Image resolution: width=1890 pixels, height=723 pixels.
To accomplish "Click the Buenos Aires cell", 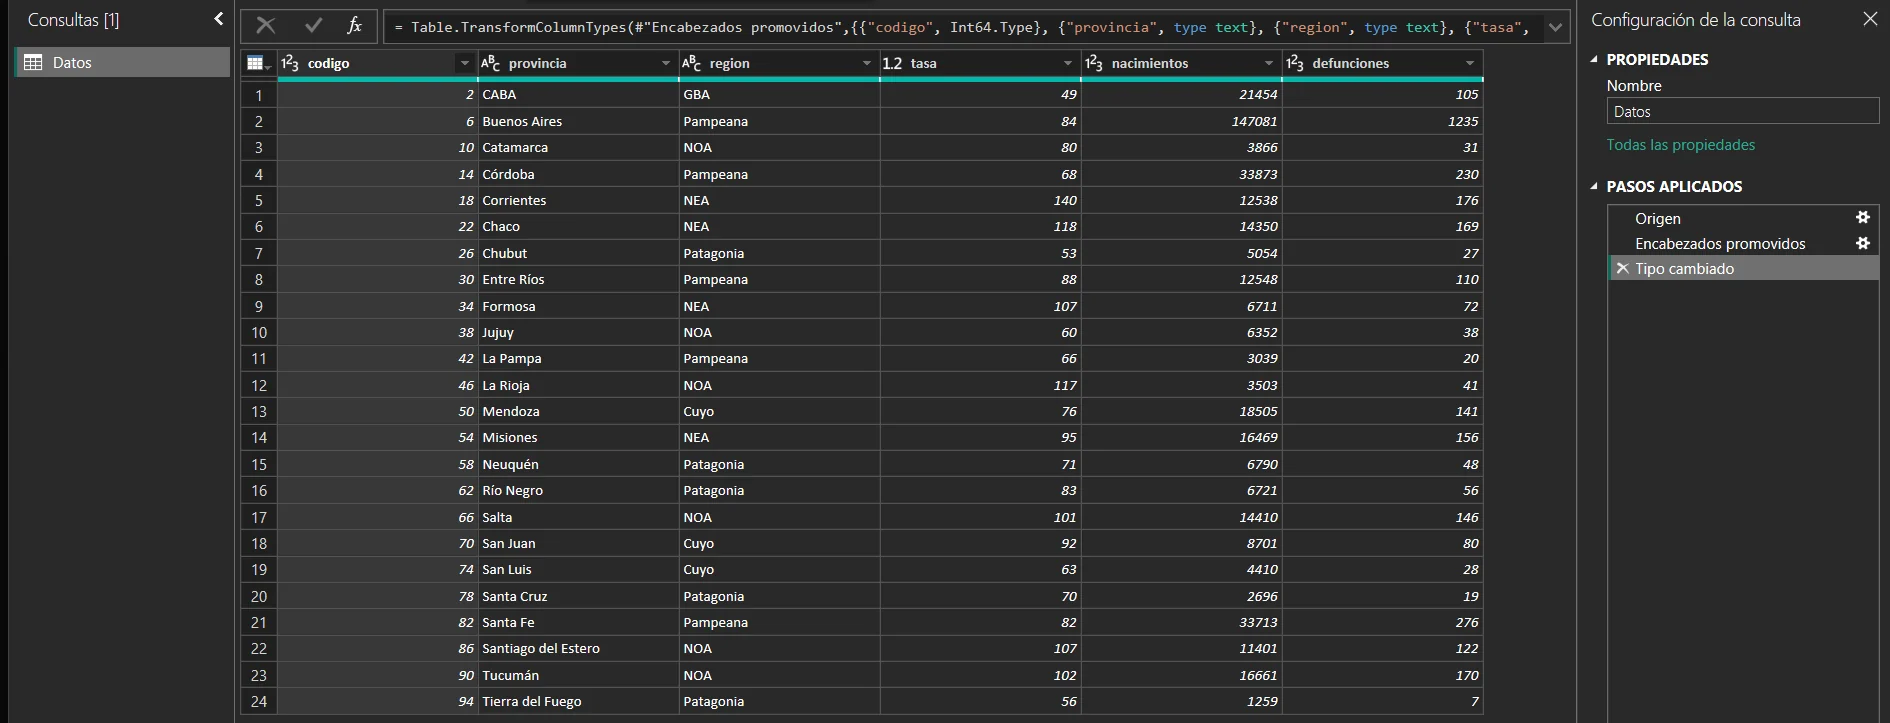I will [x=579, y=121].
